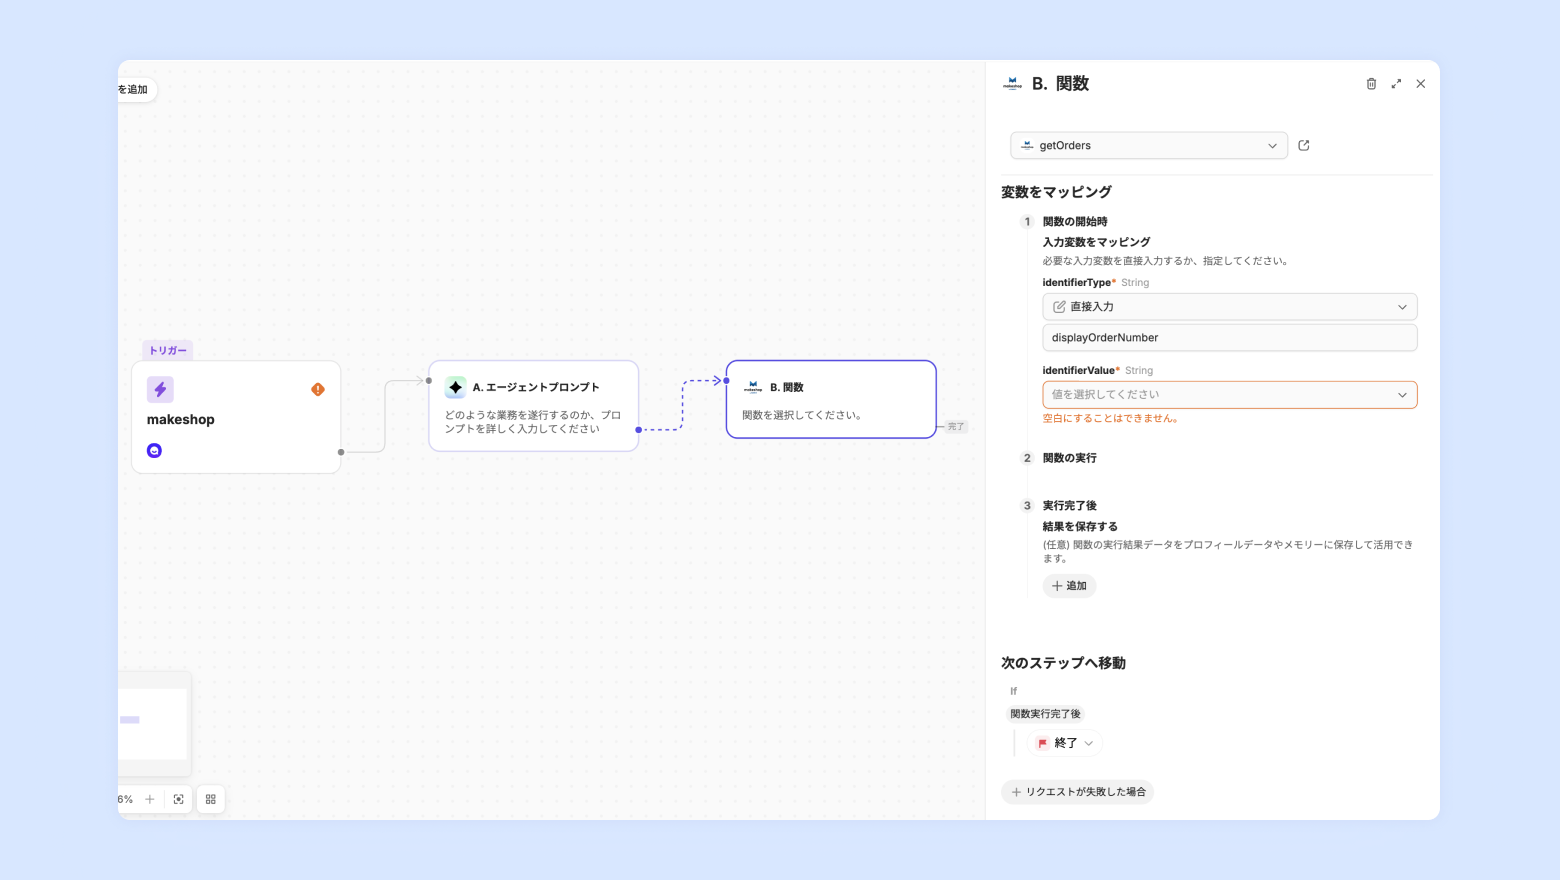Click step 3 実行完了後 label

[x=1070, y=506]
